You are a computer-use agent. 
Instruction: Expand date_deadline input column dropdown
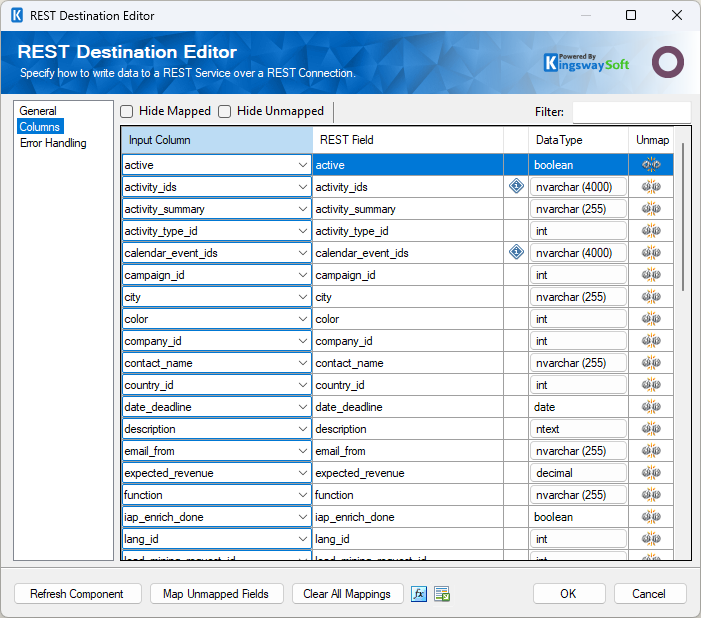tap(303, 407)
